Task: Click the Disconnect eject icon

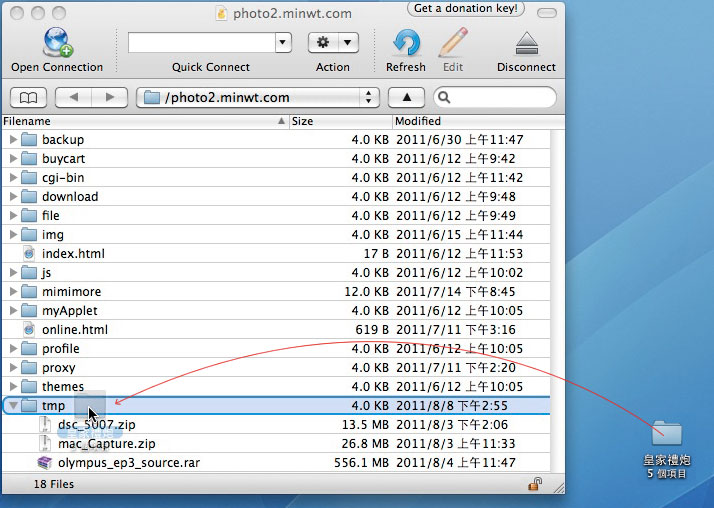Action: coord(527,44)
